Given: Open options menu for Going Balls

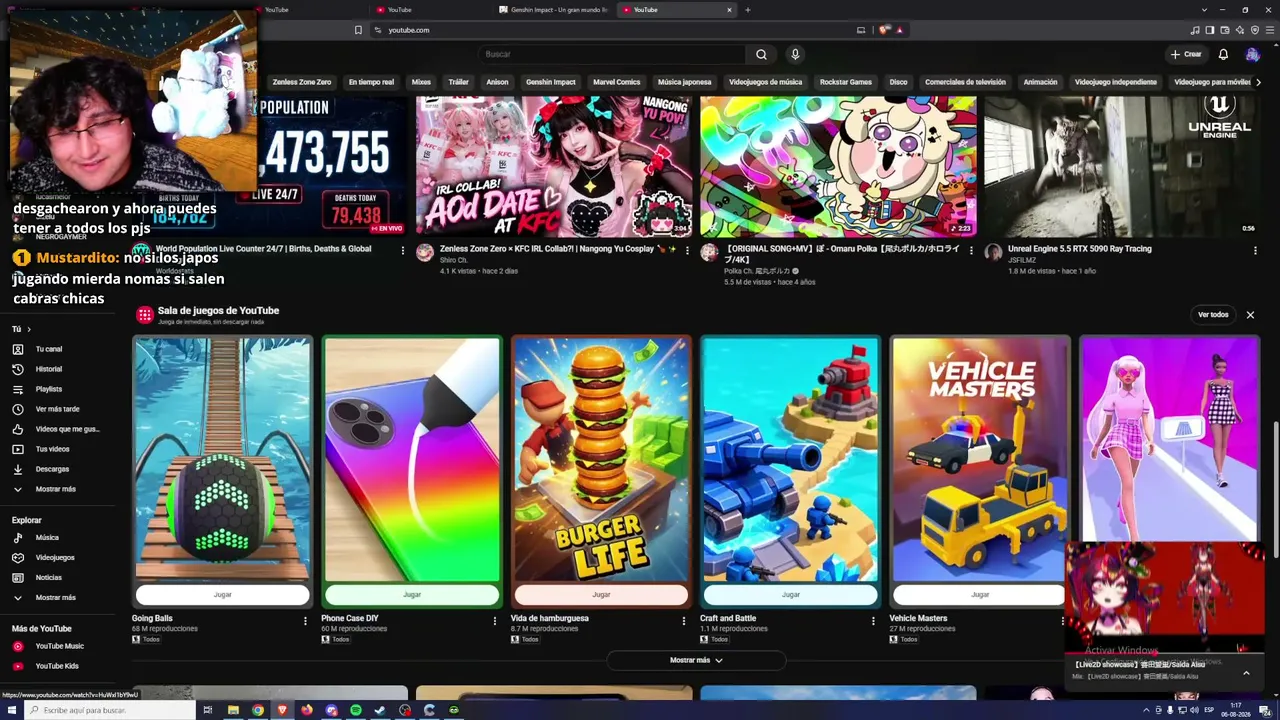Looking at the screenshot, I should 305,621.
